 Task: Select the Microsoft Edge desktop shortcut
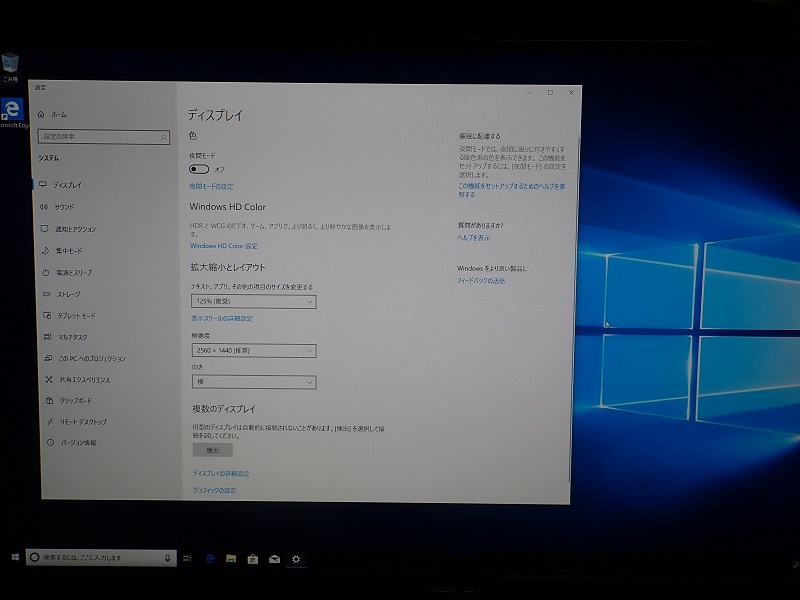13,113
